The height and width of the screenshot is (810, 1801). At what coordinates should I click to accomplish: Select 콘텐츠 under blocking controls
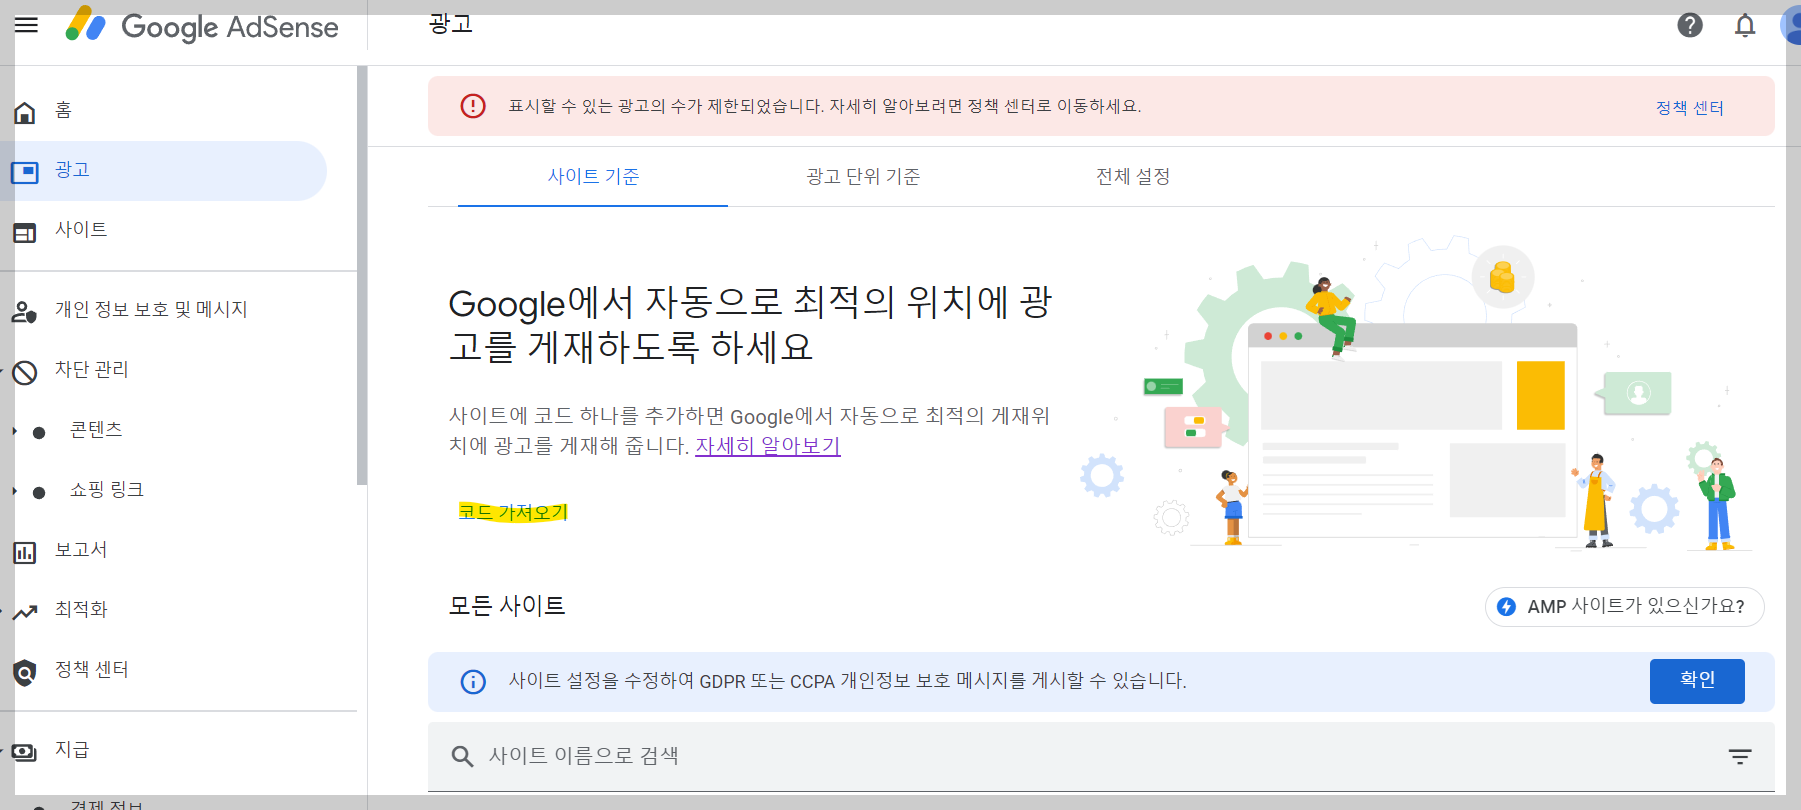pyautogui.click(x=96, y=430)
